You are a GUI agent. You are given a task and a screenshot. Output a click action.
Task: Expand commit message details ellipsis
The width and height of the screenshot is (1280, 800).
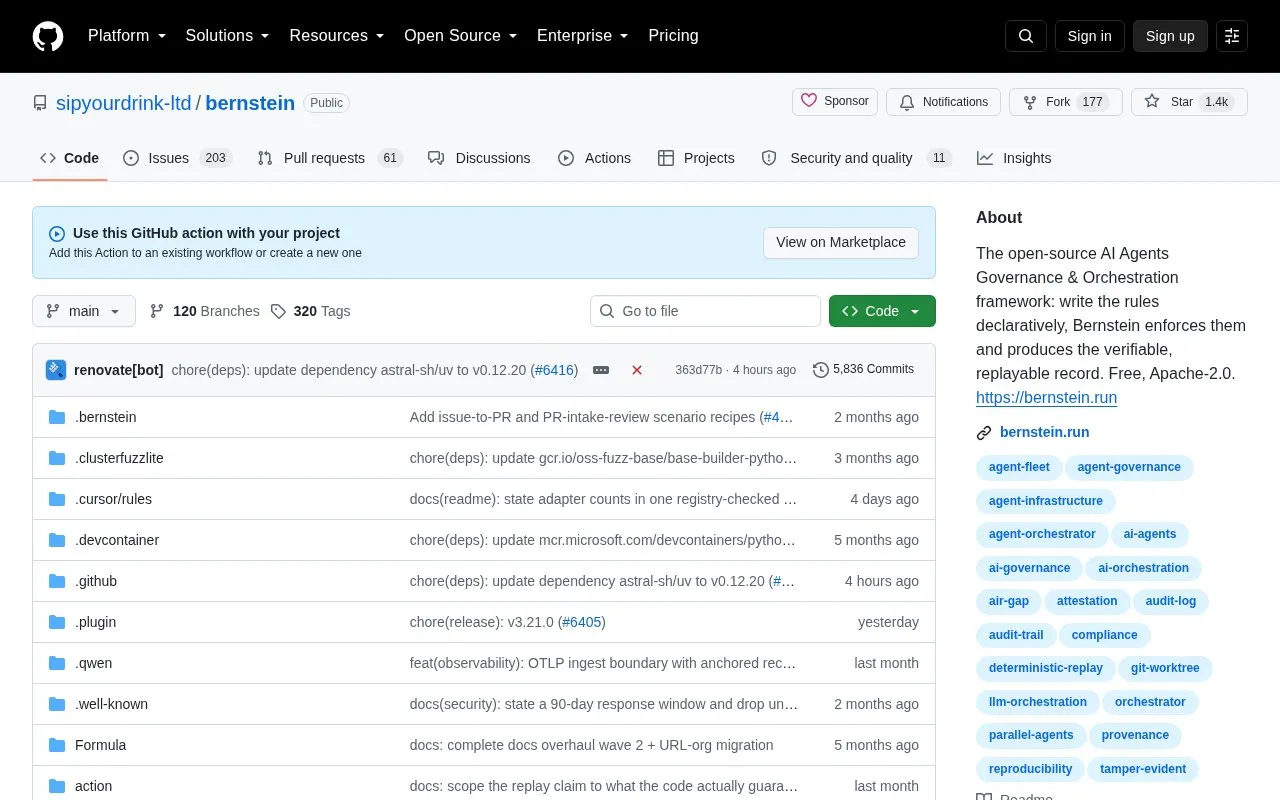601,370
